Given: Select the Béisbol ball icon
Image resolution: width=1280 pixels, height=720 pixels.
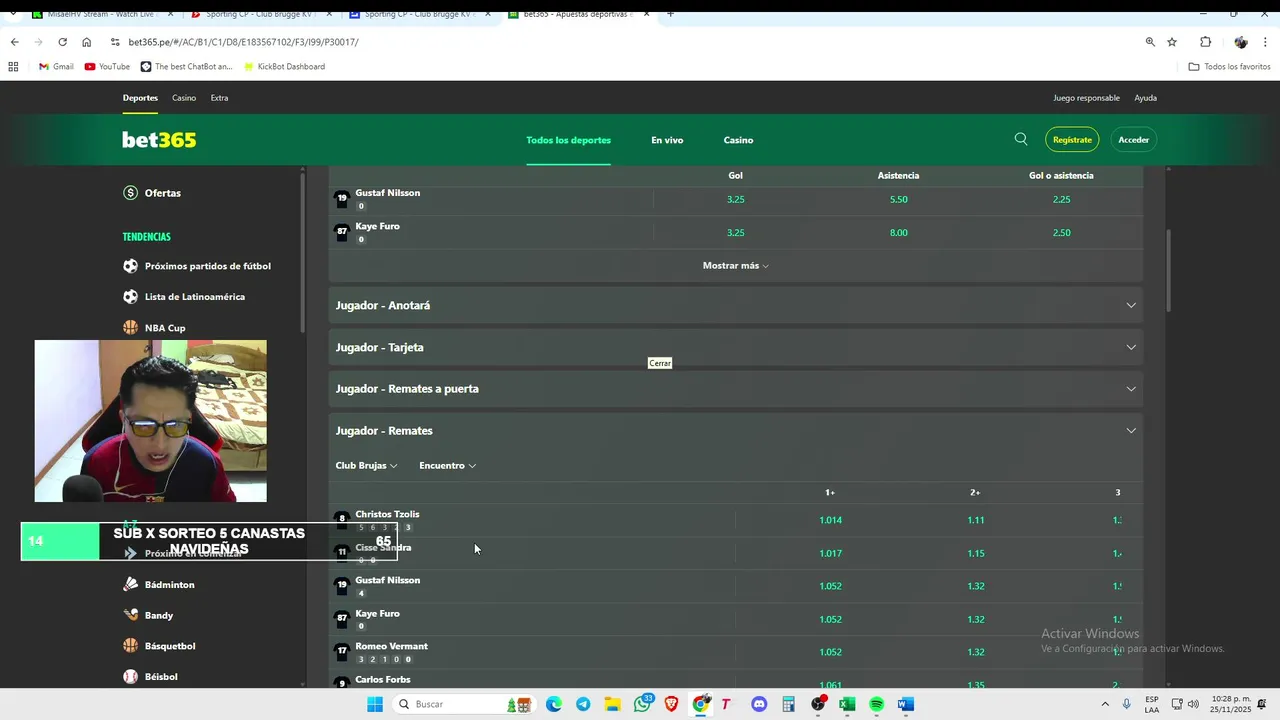Looking at the screenshot, I should (130, 677).
